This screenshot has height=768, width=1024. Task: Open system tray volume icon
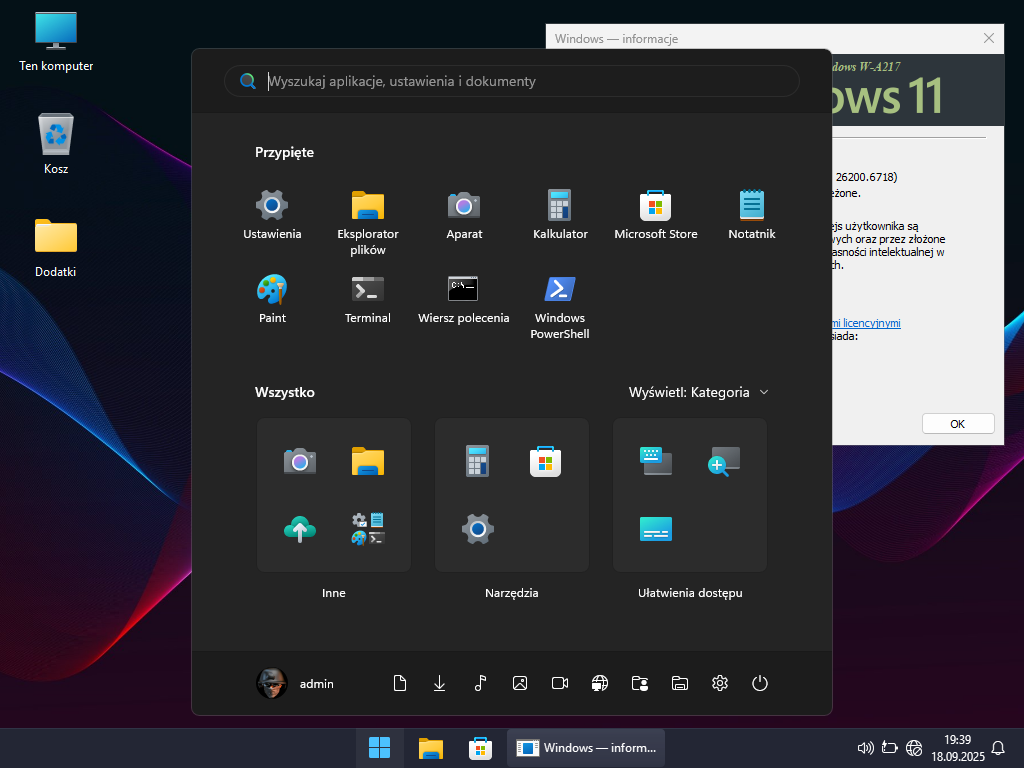pyautogui.click(x=866, y=747)
